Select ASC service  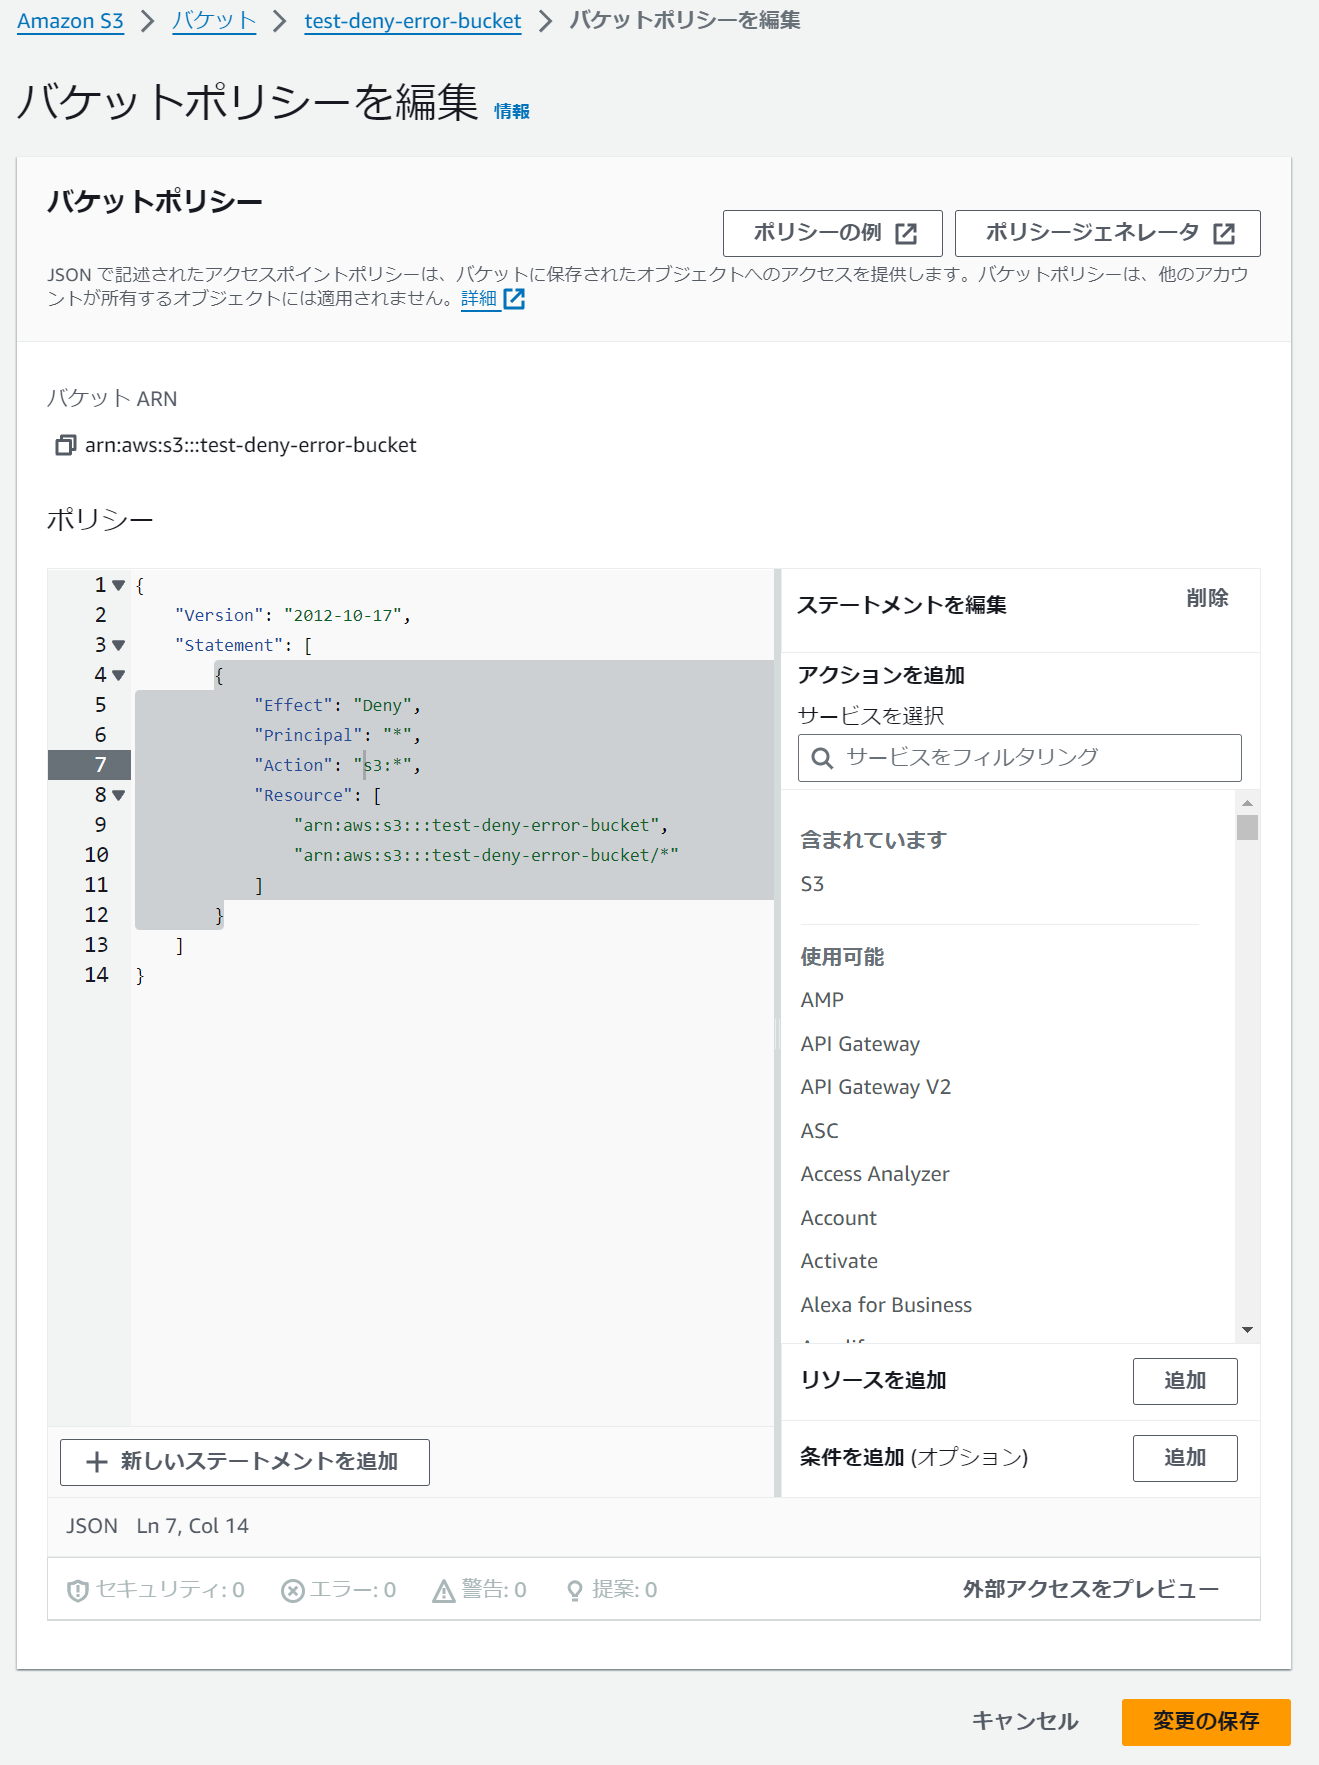coord(819,1131)
